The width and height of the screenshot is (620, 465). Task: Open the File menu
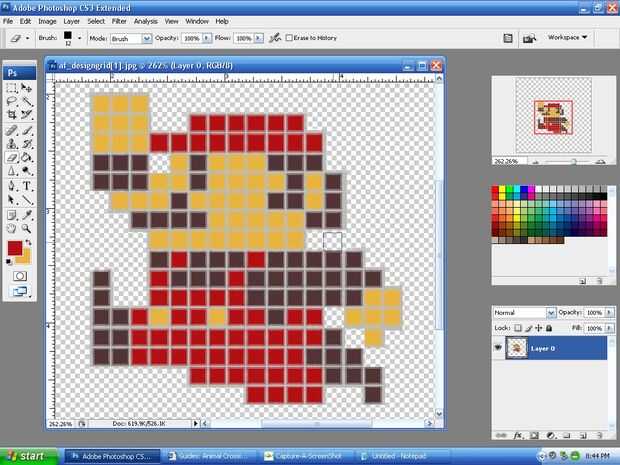pyautogui.click(x=8, y=21)
